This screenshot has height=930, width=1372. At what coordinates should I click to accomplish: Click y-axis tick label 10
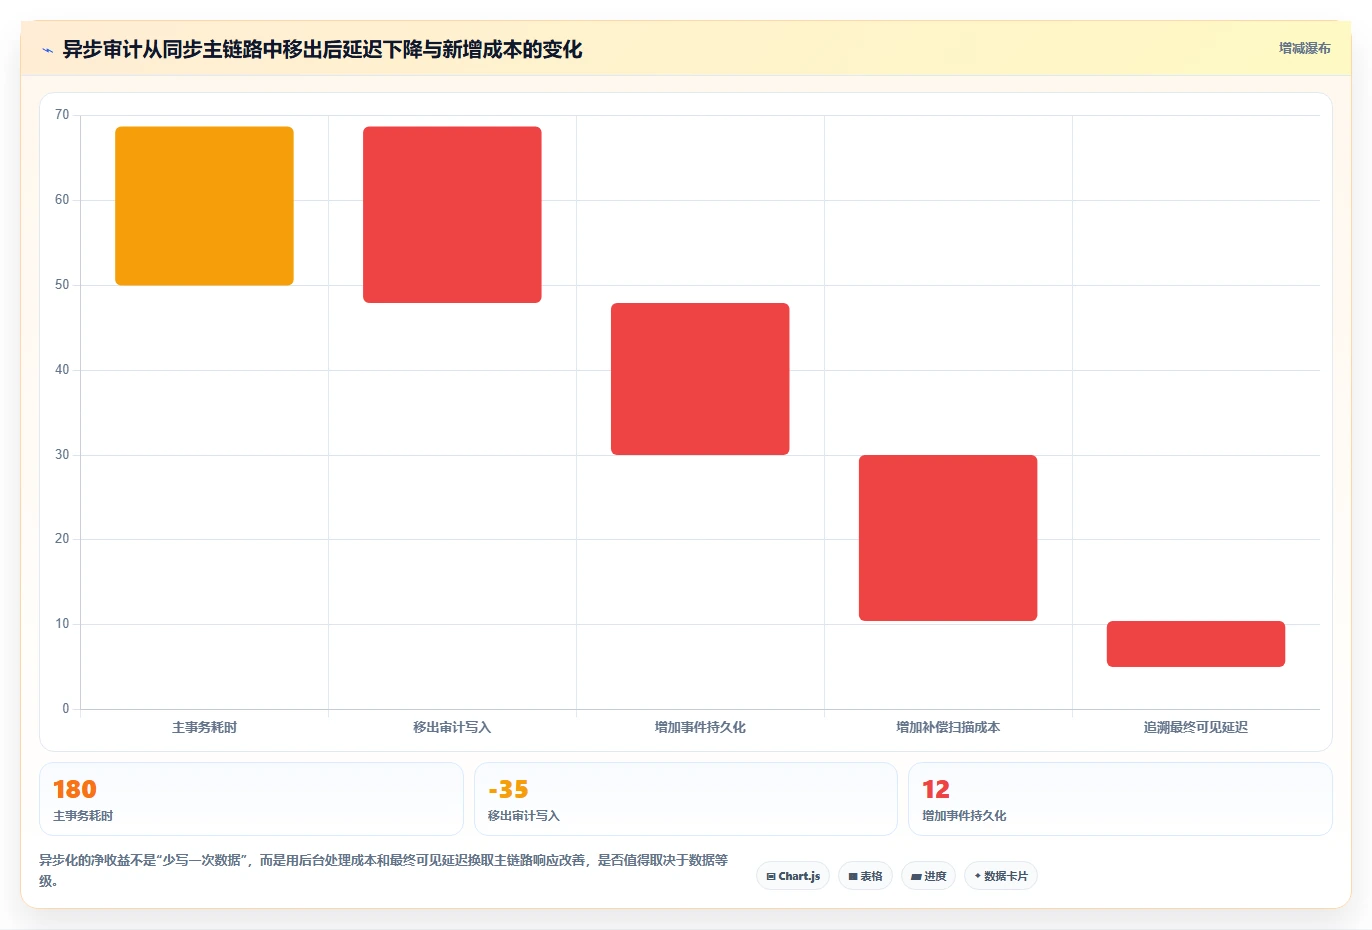62,624
